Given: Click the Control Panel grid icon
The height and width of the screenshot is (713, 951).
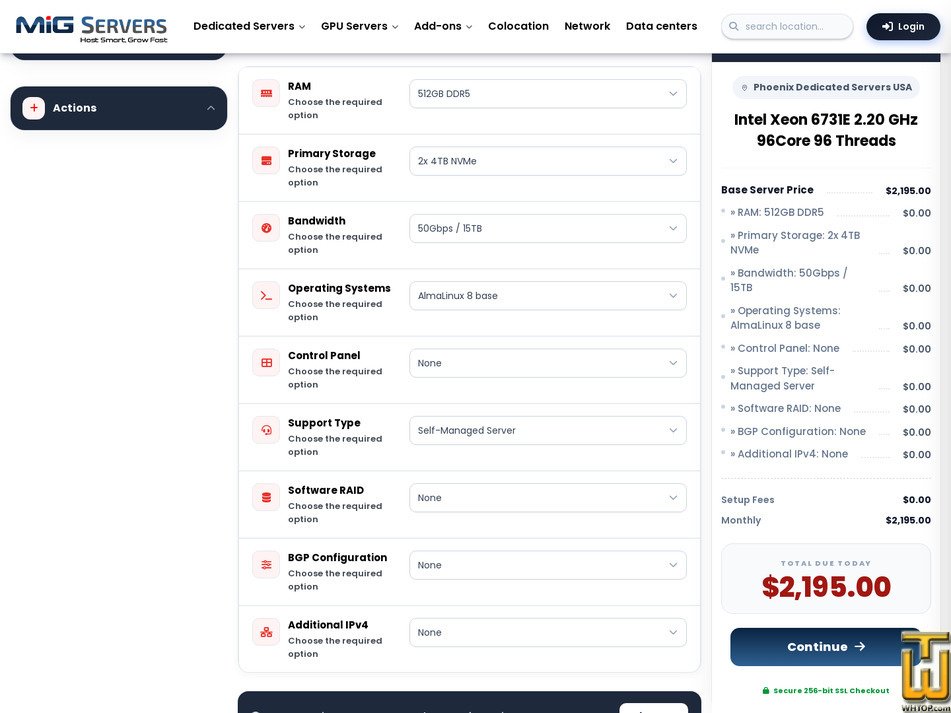Looking at the screenshot, I should pyautogui.click(x=266, y=363).
